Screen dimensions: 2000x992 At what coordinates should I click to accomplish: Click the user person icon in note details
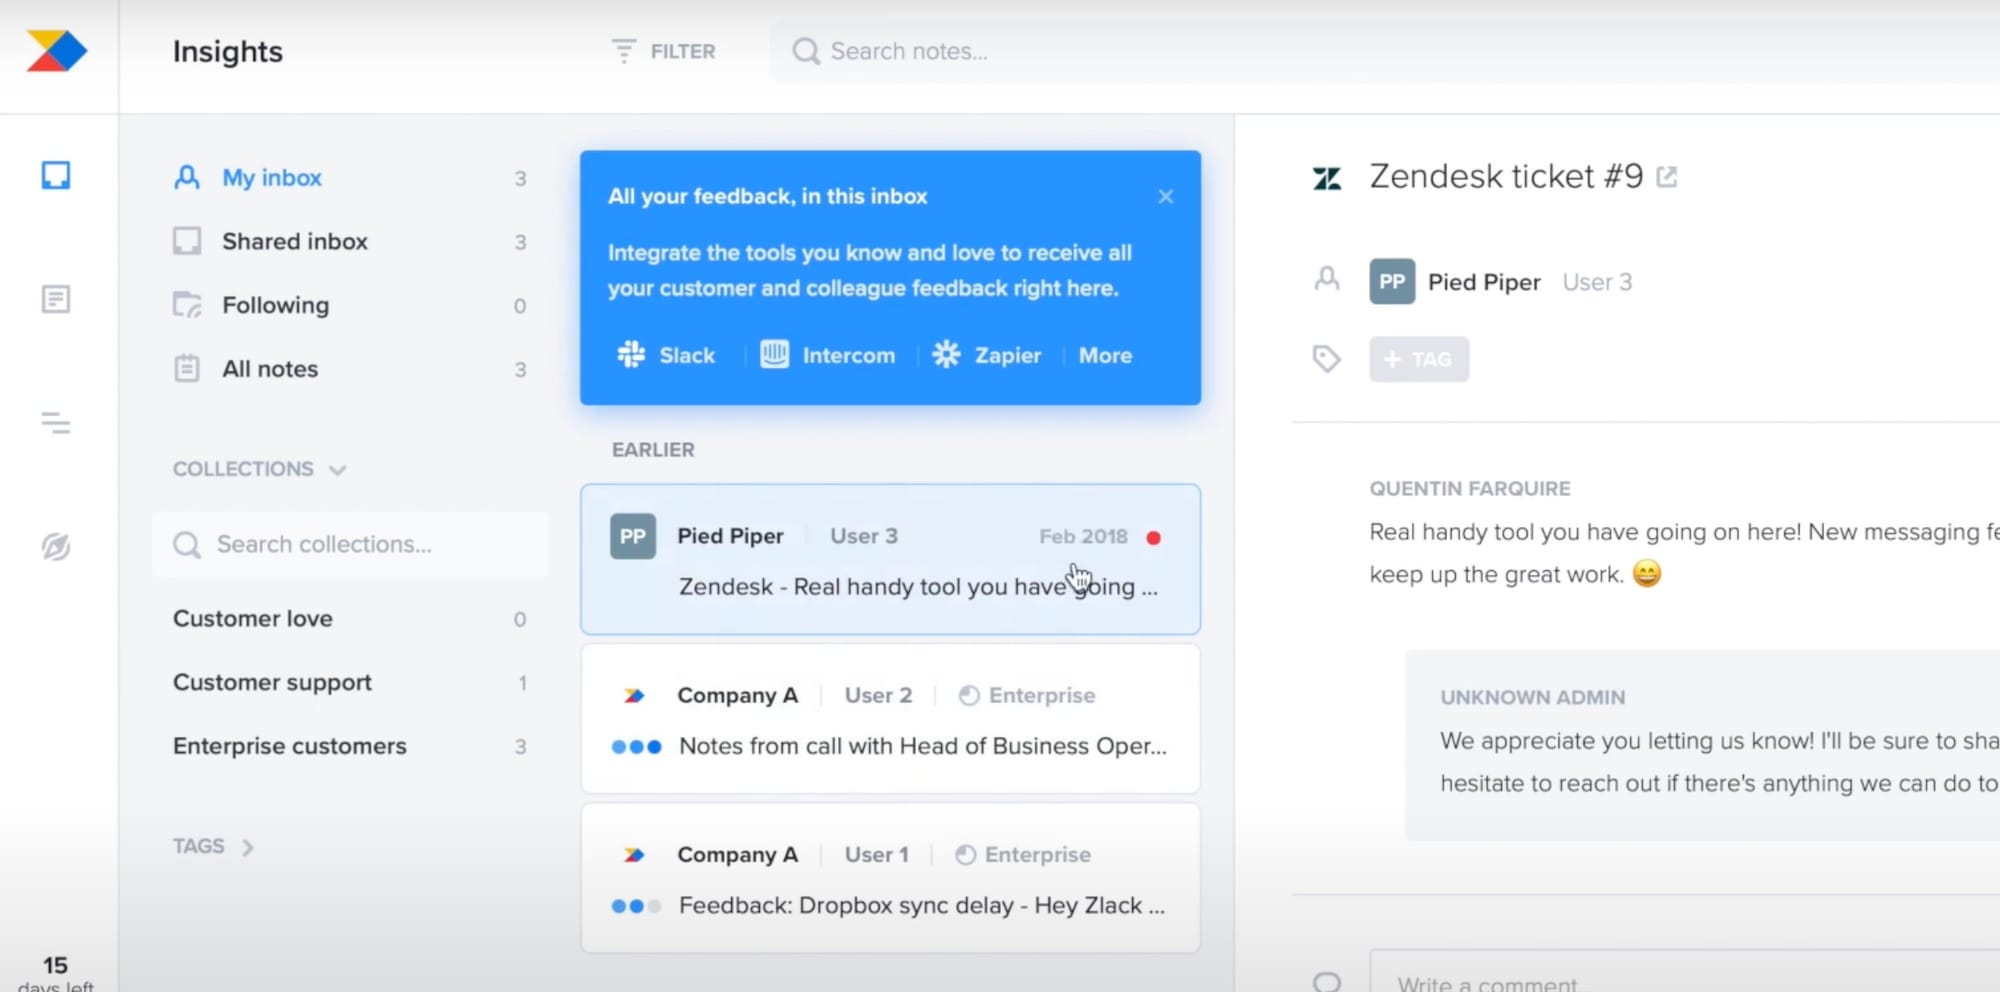point(1327,279)
